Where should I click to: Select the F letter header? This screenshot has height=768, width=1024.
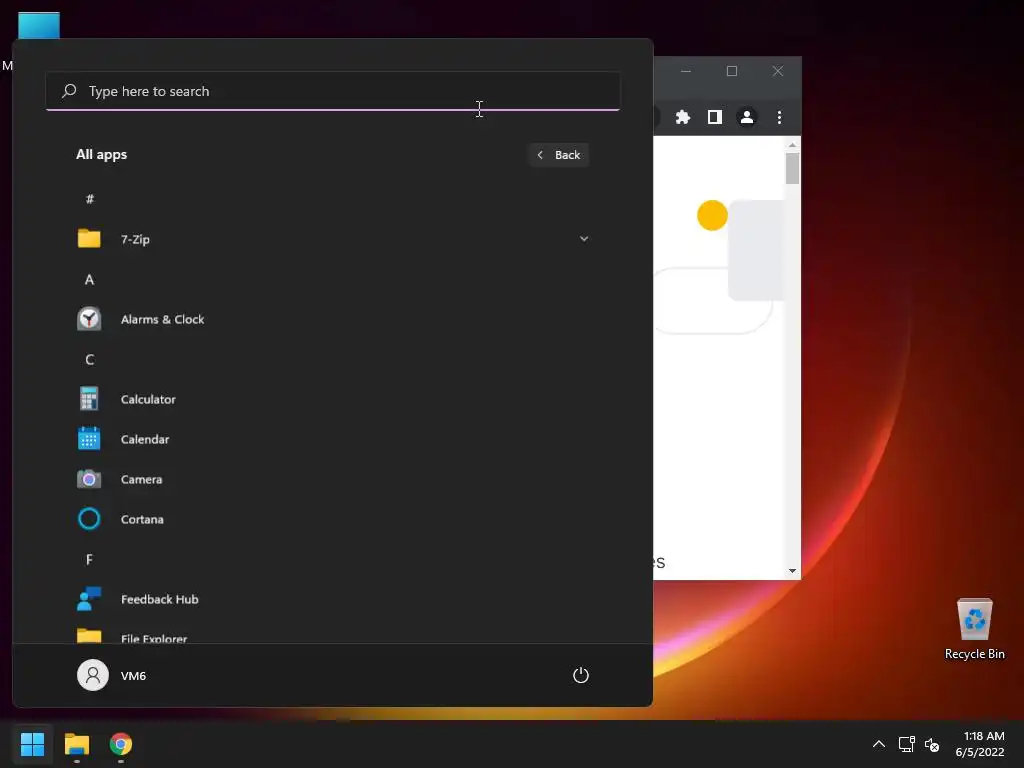[89, 559]
